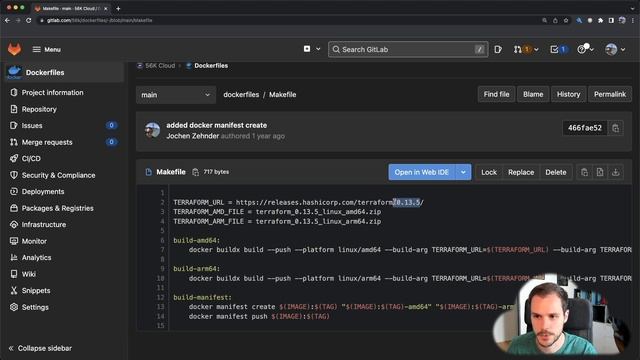Open raw file icon
This screenshot has width=640, height=360.
pos(600,172)
